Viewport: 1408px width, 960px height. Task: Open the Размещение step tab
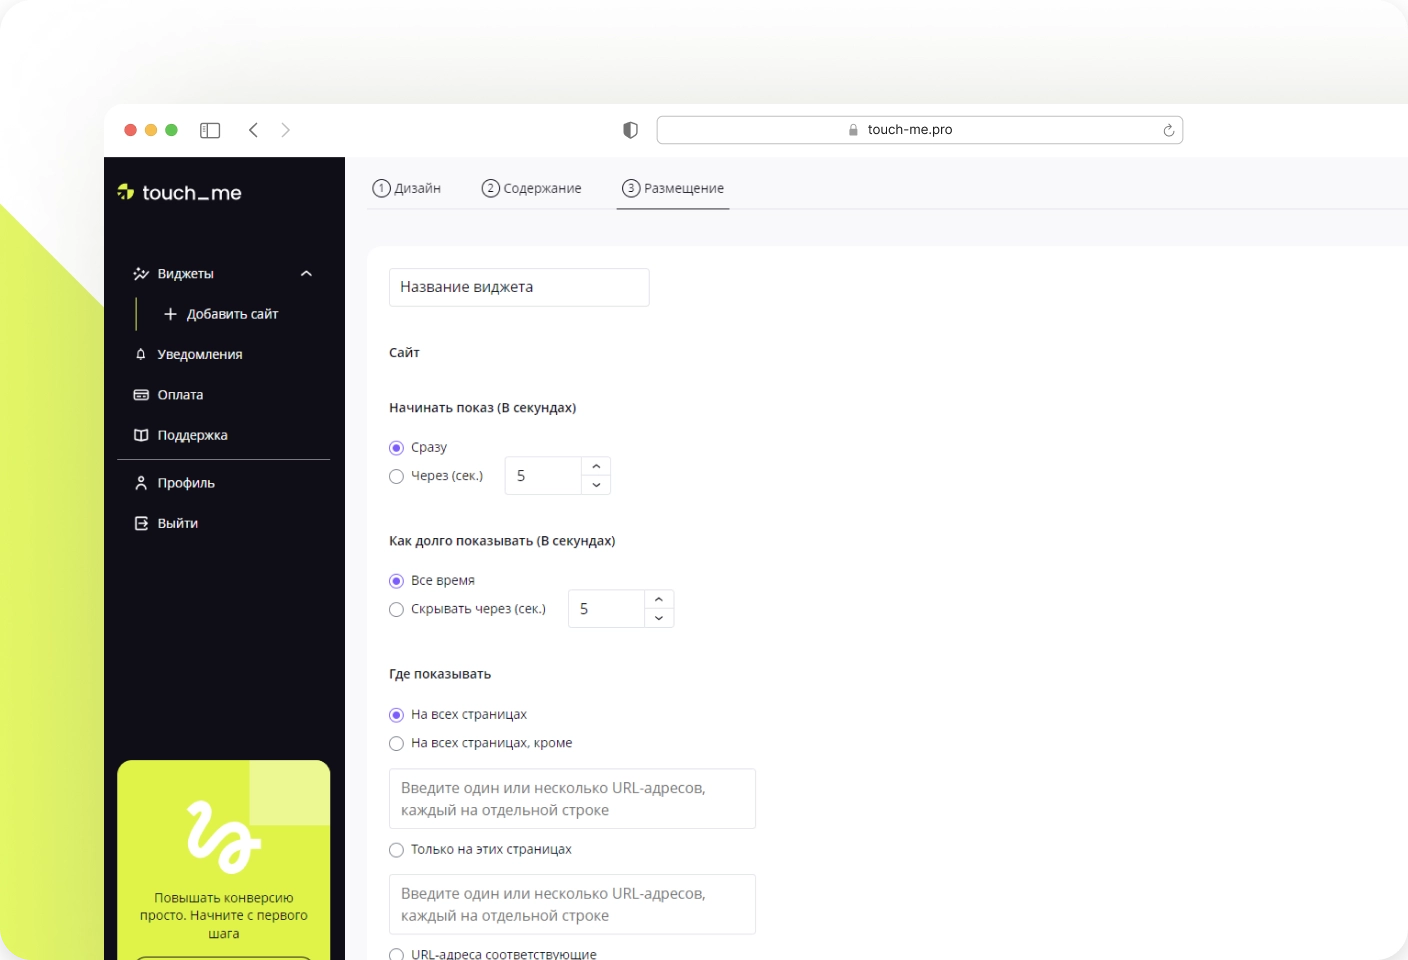tap(673, 188)
